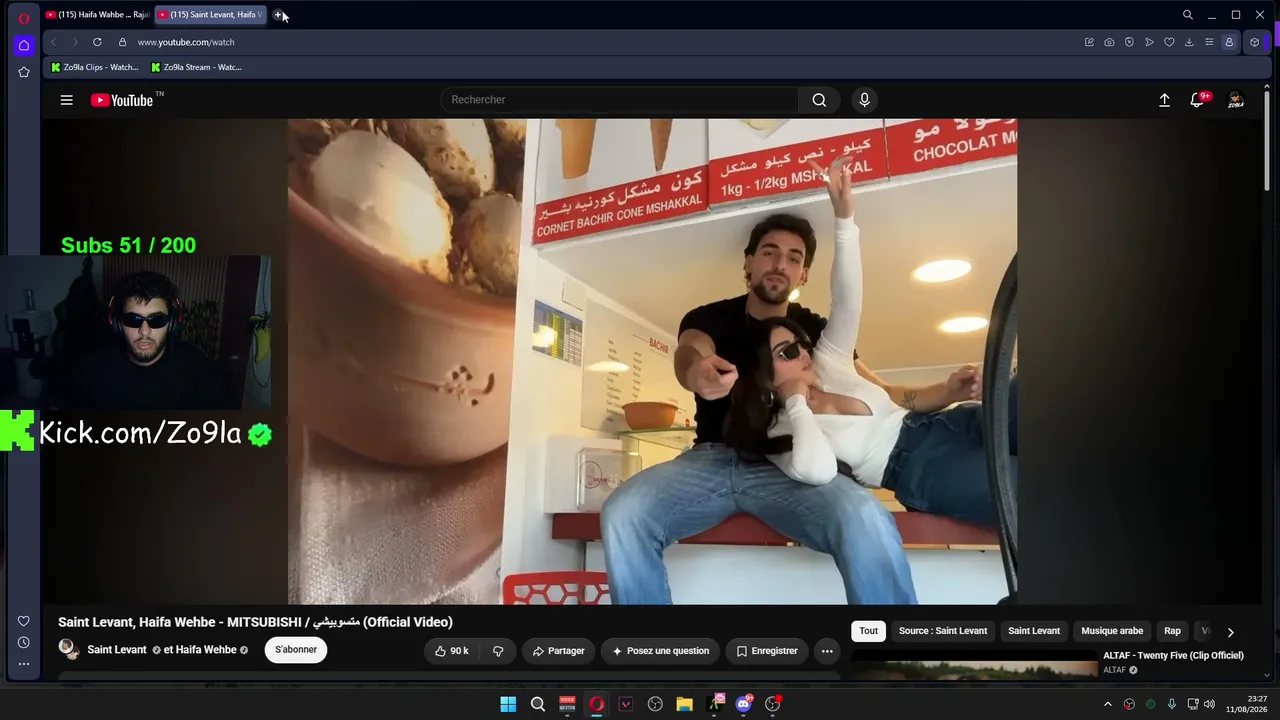
Task: Select the Musique arabe chip
Action: [x=1112, y=631]
